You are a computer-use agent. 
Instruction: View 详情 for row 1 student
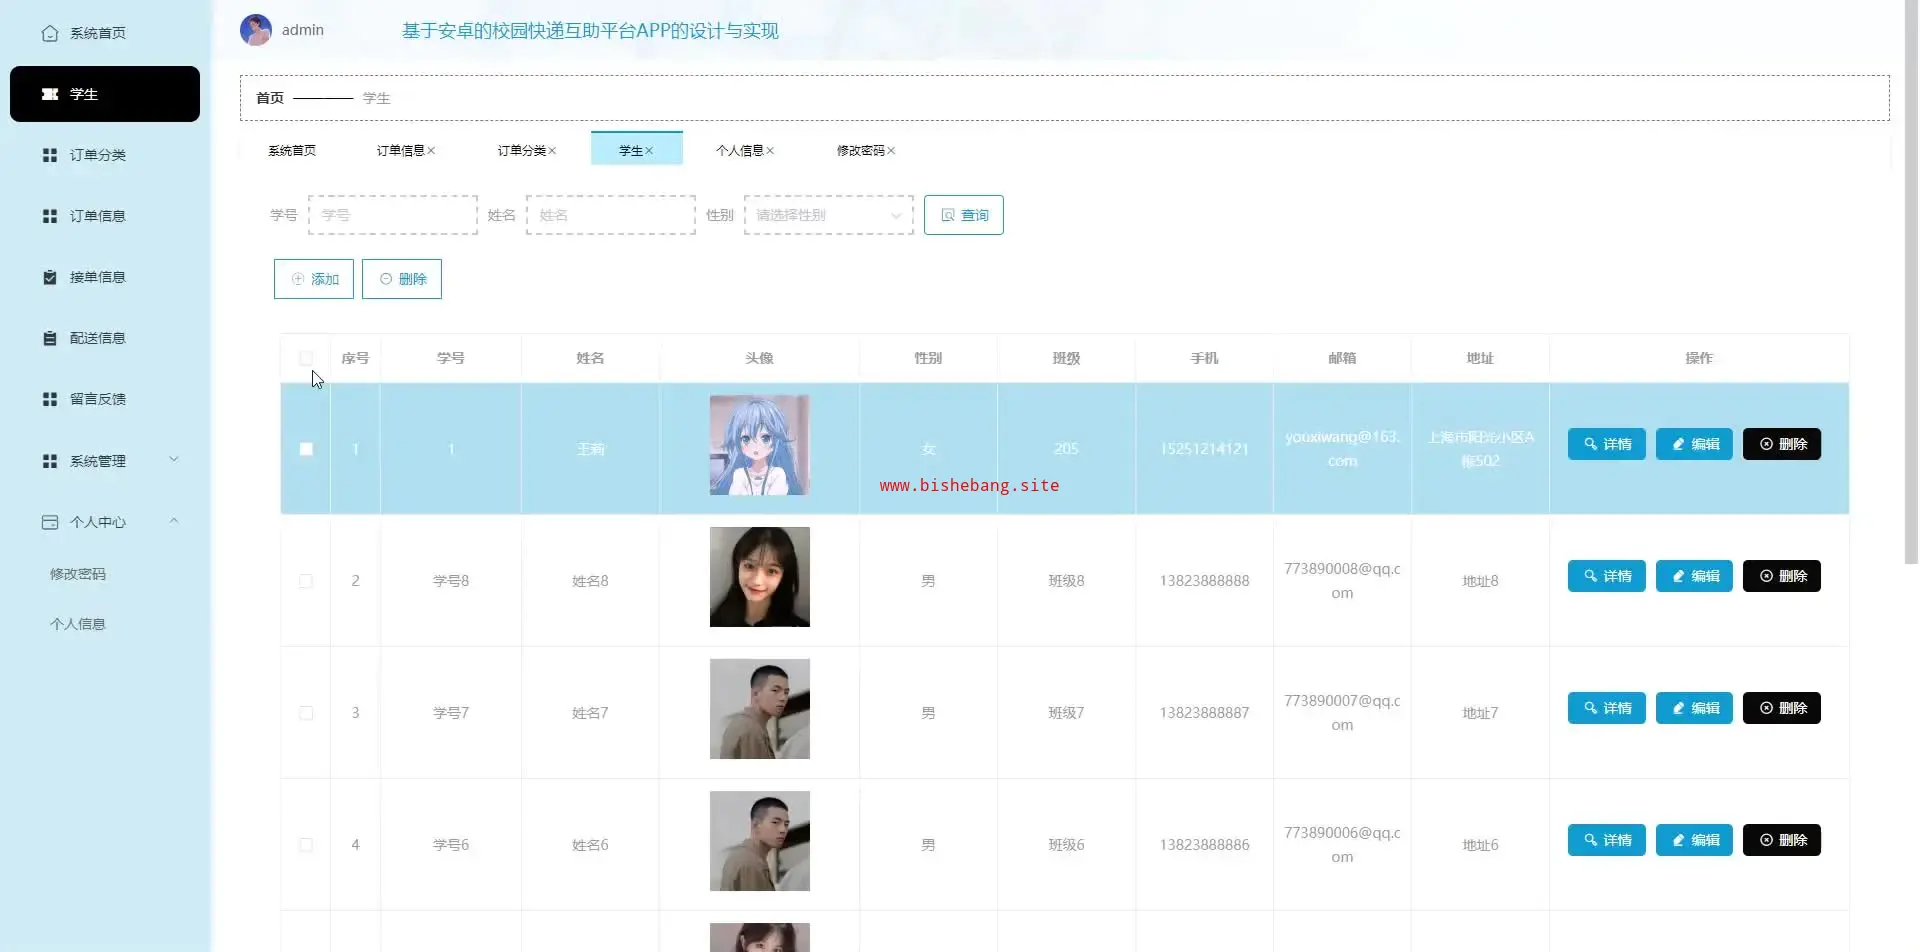[1607, 444]
